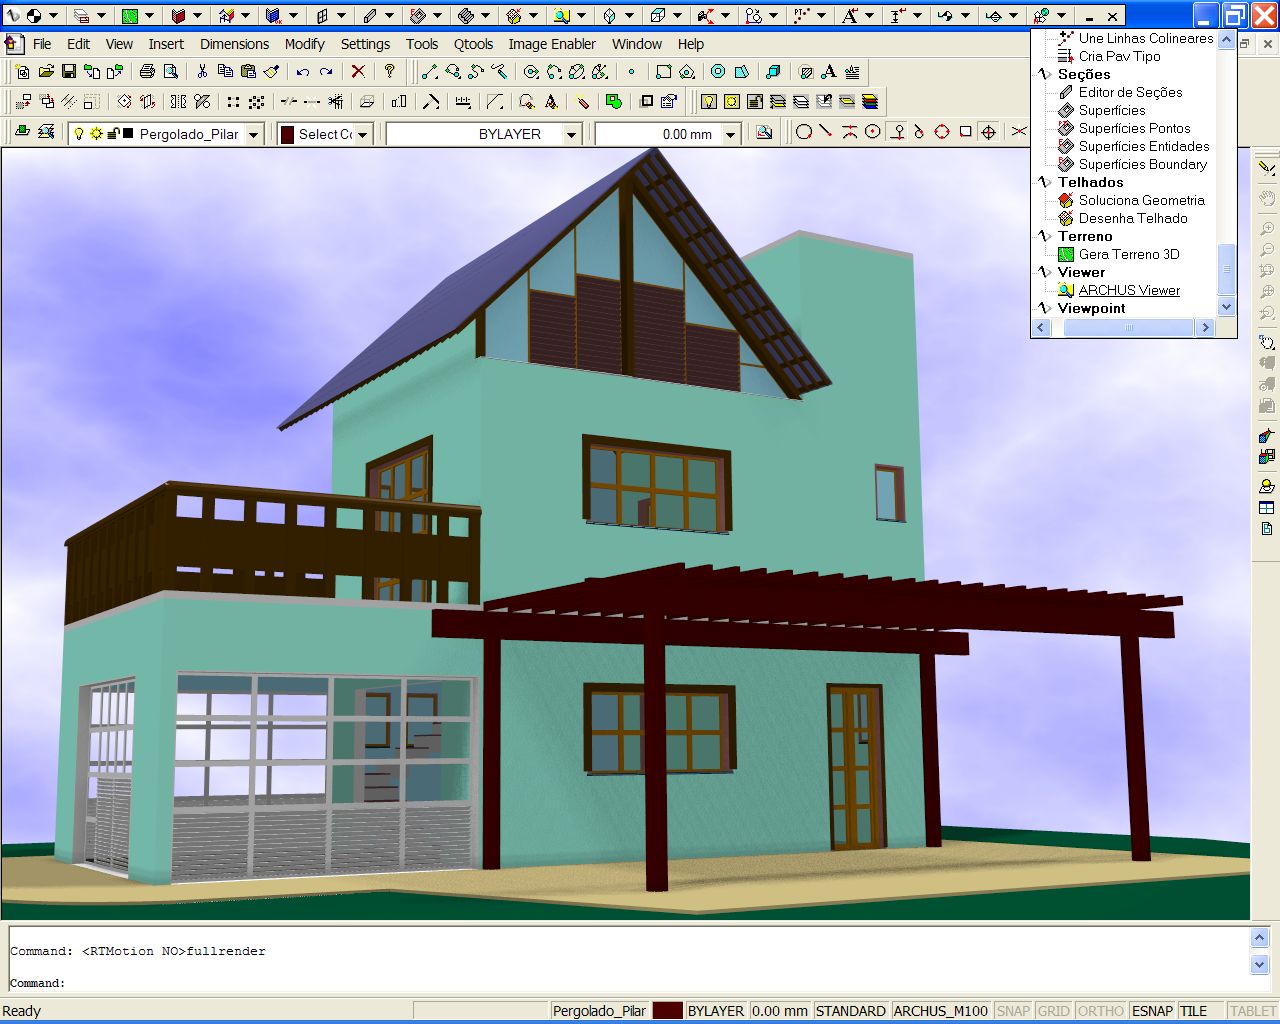1280x1024 pixels.
Task: Click the dark red color swatch in status bar
Action: point(667,1011)
